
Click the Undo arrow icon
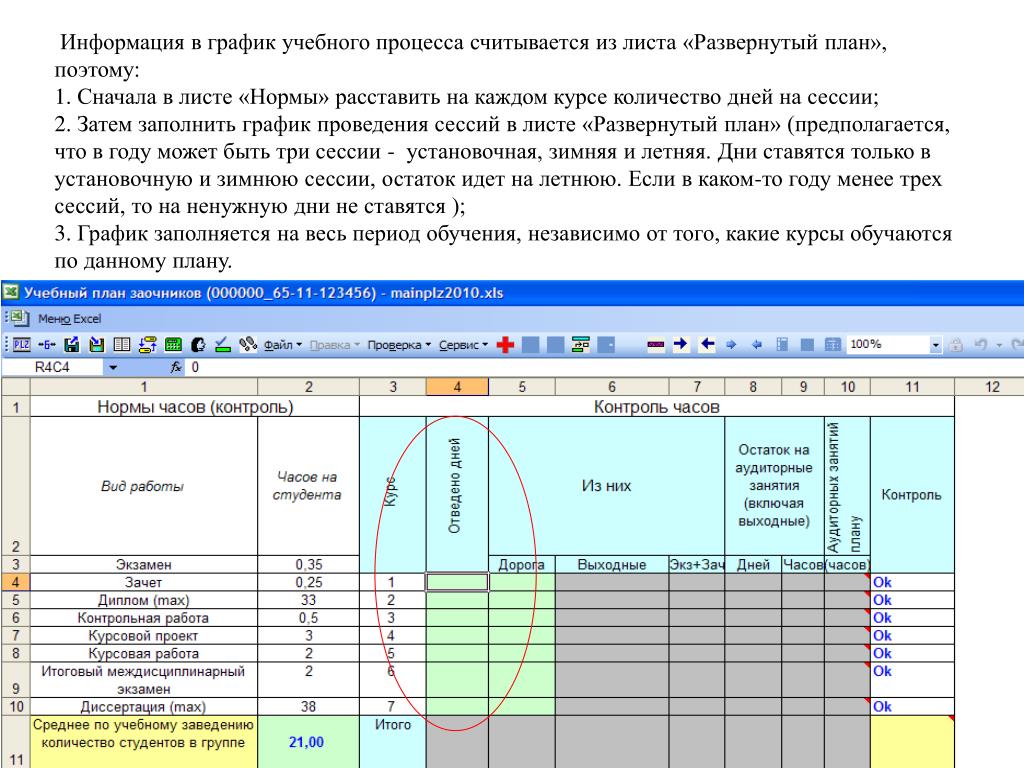980,344
